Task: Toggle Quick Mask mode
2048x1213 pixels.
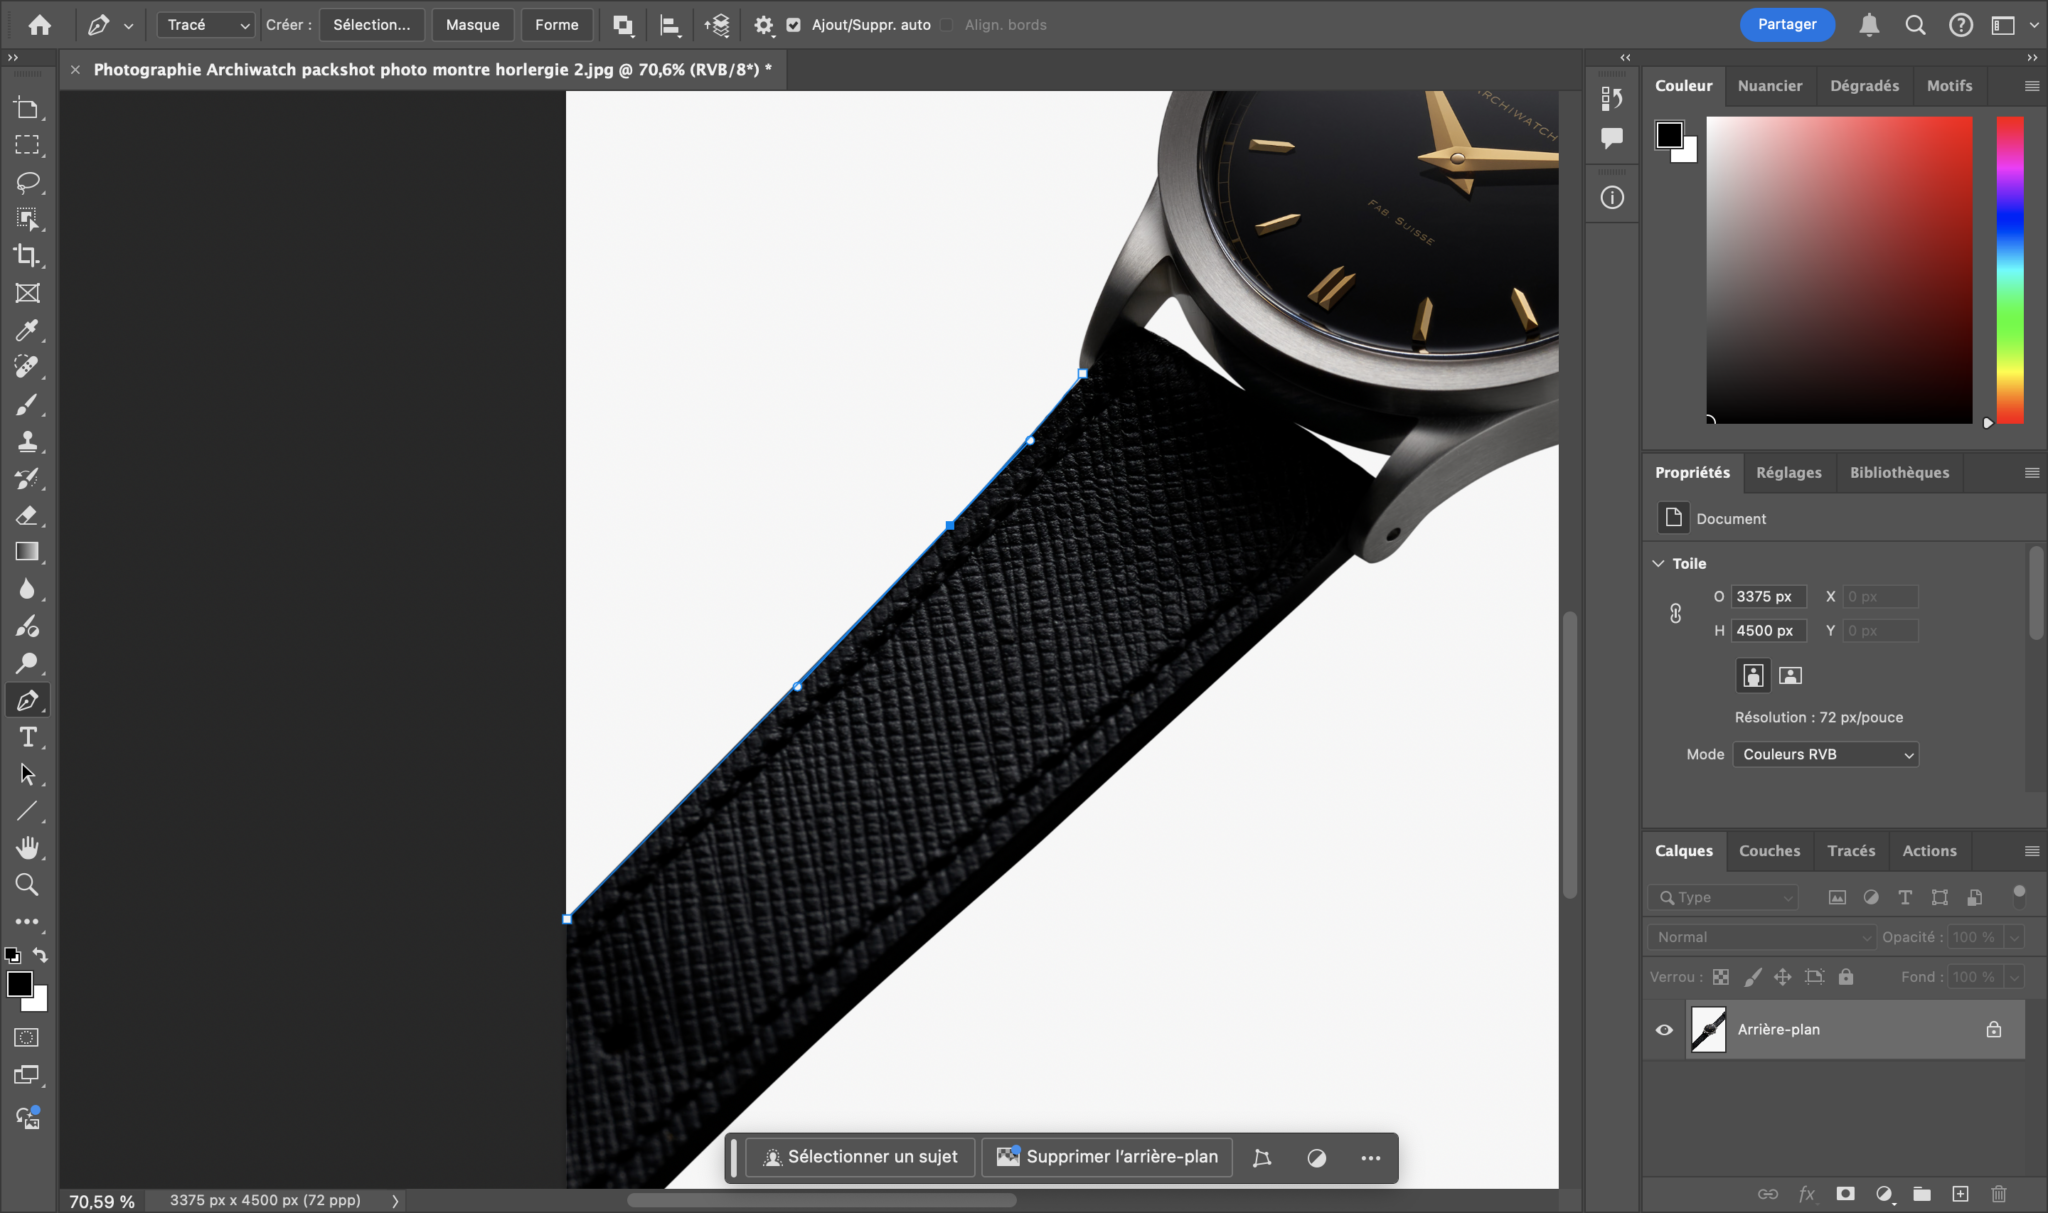Action: tap(27, 1038)
